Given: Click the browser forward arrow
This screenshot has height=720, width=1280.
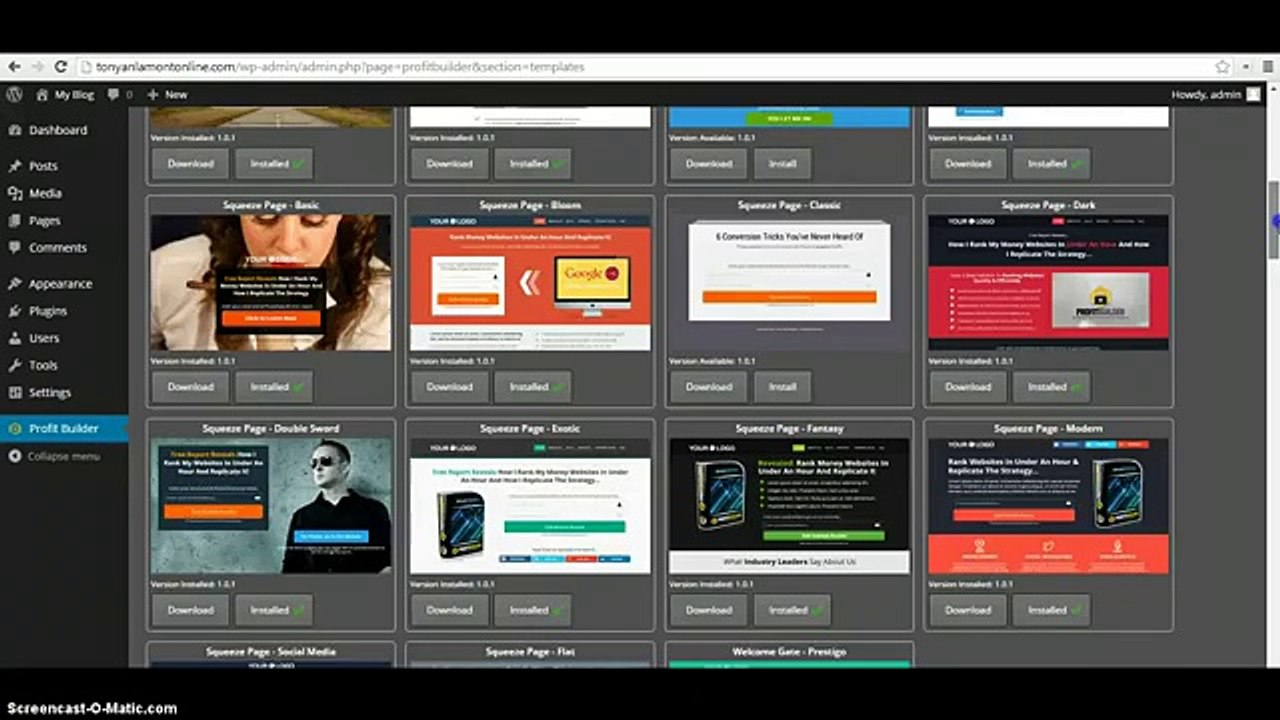Looking at the screenshot, I should coord(37,67).
